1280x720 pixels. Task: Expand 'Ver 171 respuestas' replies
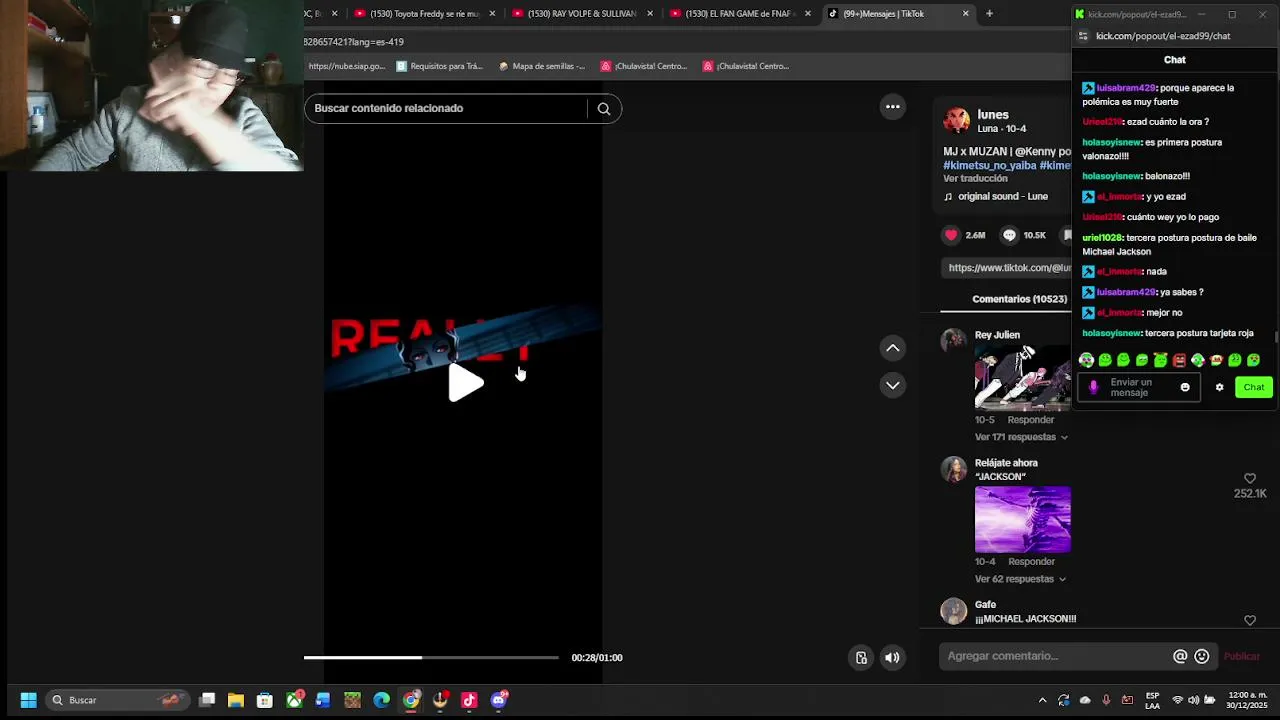click(1021, 437)
